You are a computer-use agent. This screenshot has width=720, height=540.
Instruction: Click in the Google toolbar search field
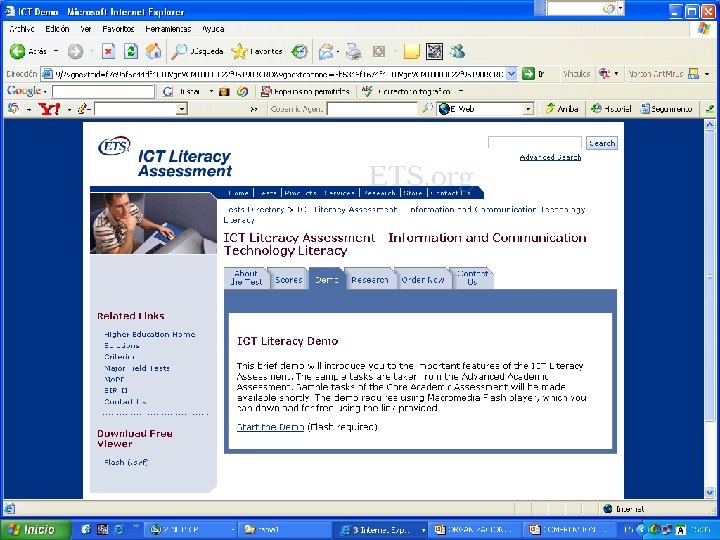pos(103,91)
